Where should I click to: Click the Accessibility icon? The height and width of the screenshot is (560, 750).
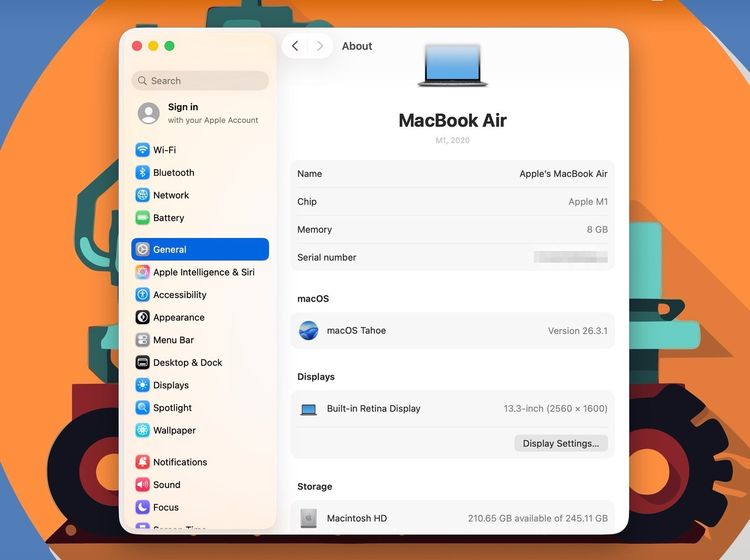coord(143,294)
